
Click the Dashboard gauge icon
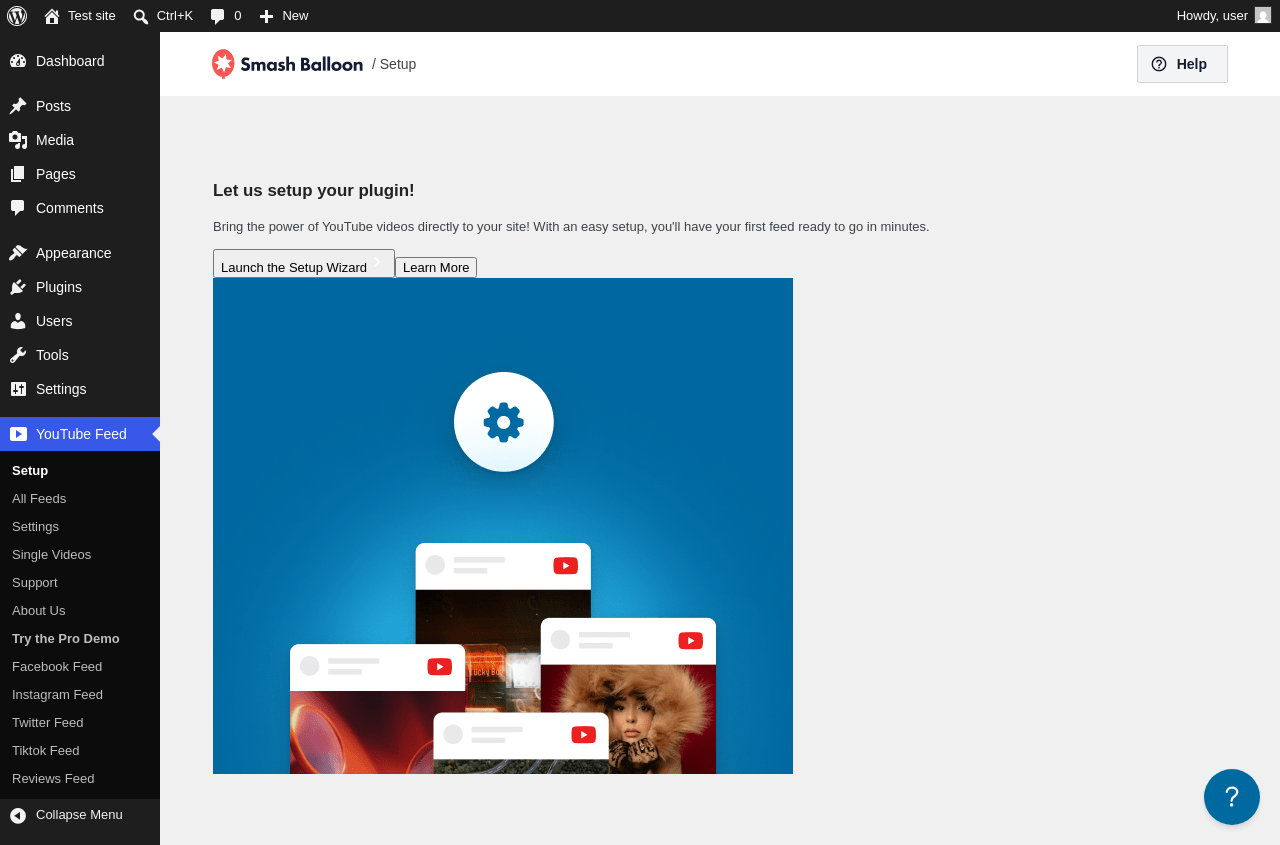pyautogui.click(x=18, y=61)
